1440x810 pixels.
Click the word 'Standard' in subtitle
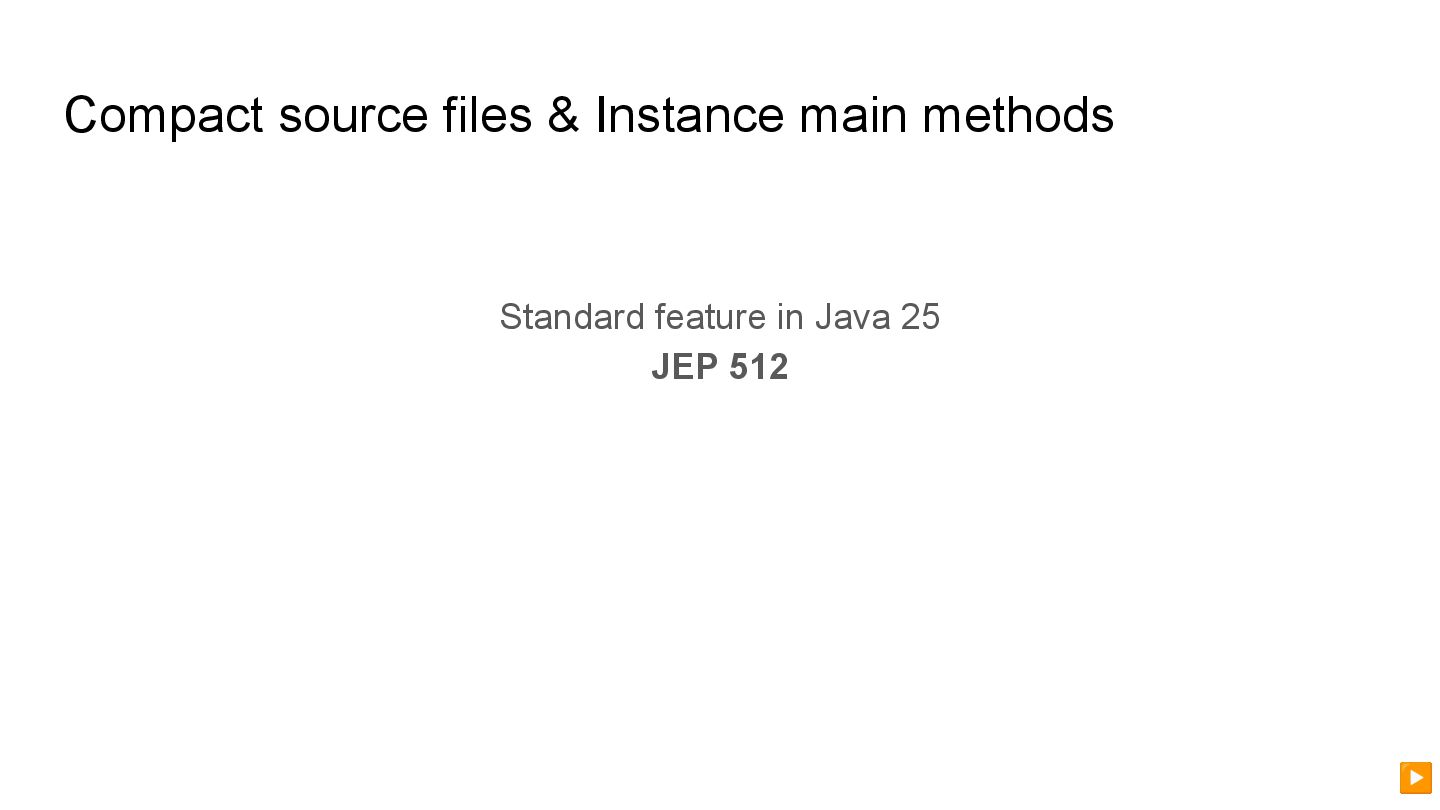572,317
